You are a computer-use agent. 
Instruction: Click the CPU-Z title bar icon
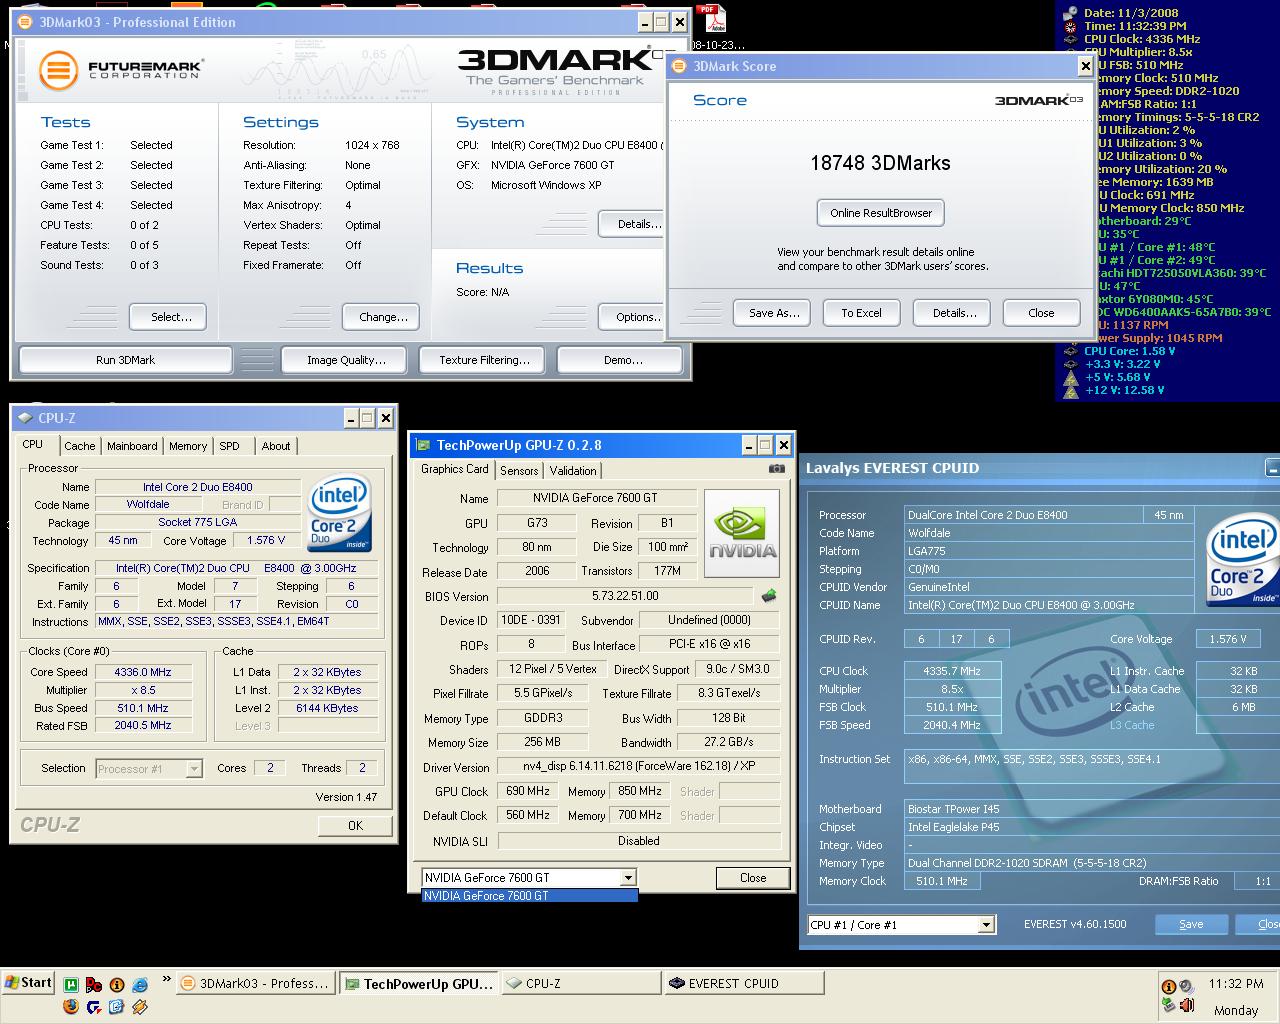26,418
